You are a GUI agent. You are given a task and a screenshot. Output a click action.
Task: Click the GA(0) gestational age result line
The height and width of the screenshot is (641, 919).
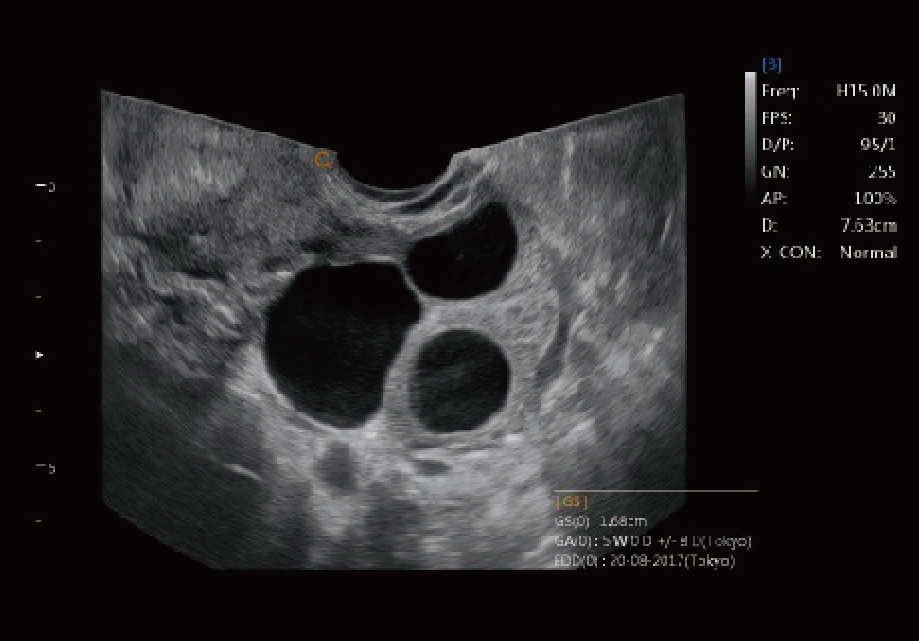(653, 541)
